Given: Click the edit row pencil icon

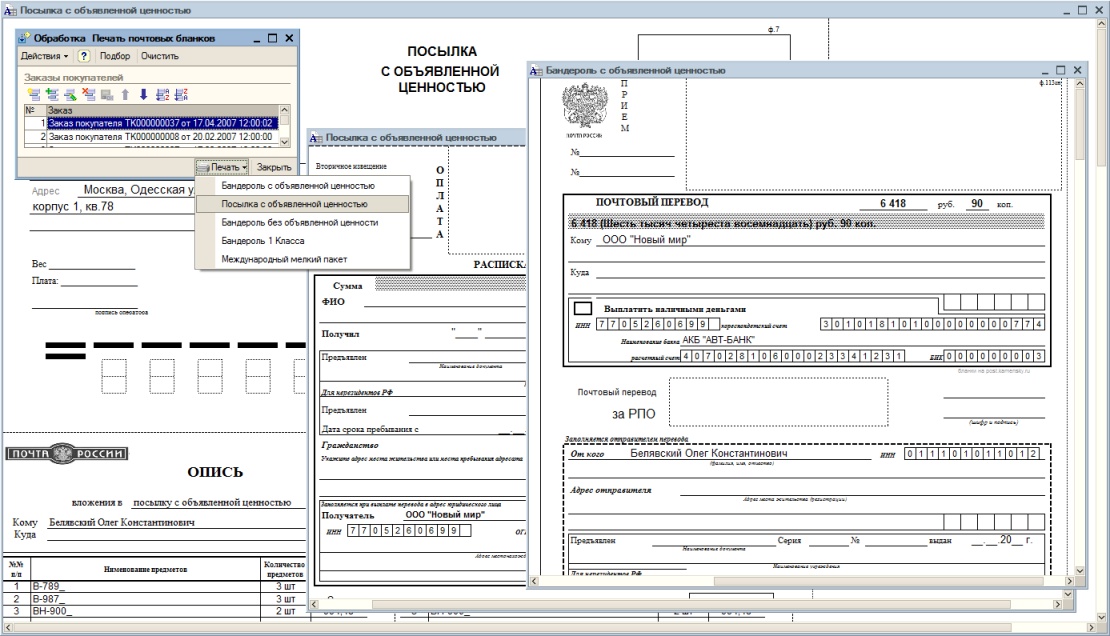Looking at the screenshot, I should 70,94.
